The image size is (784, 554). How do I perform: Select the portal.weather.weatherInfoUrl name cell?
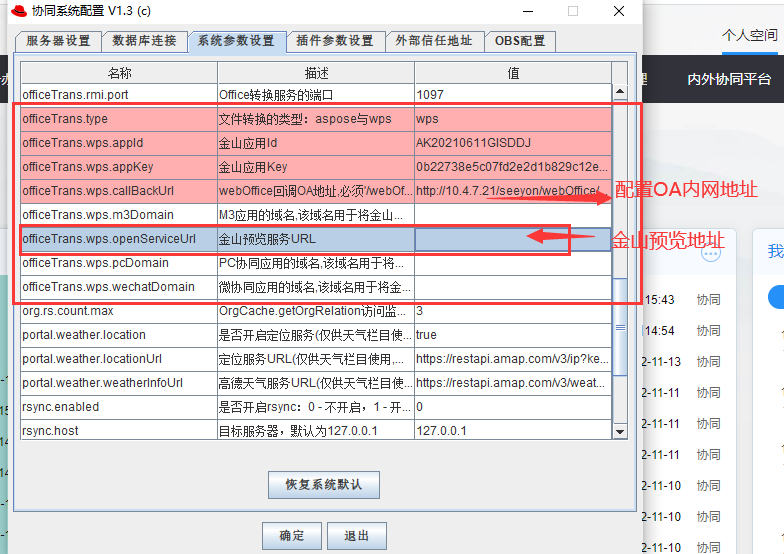(119, 383)
